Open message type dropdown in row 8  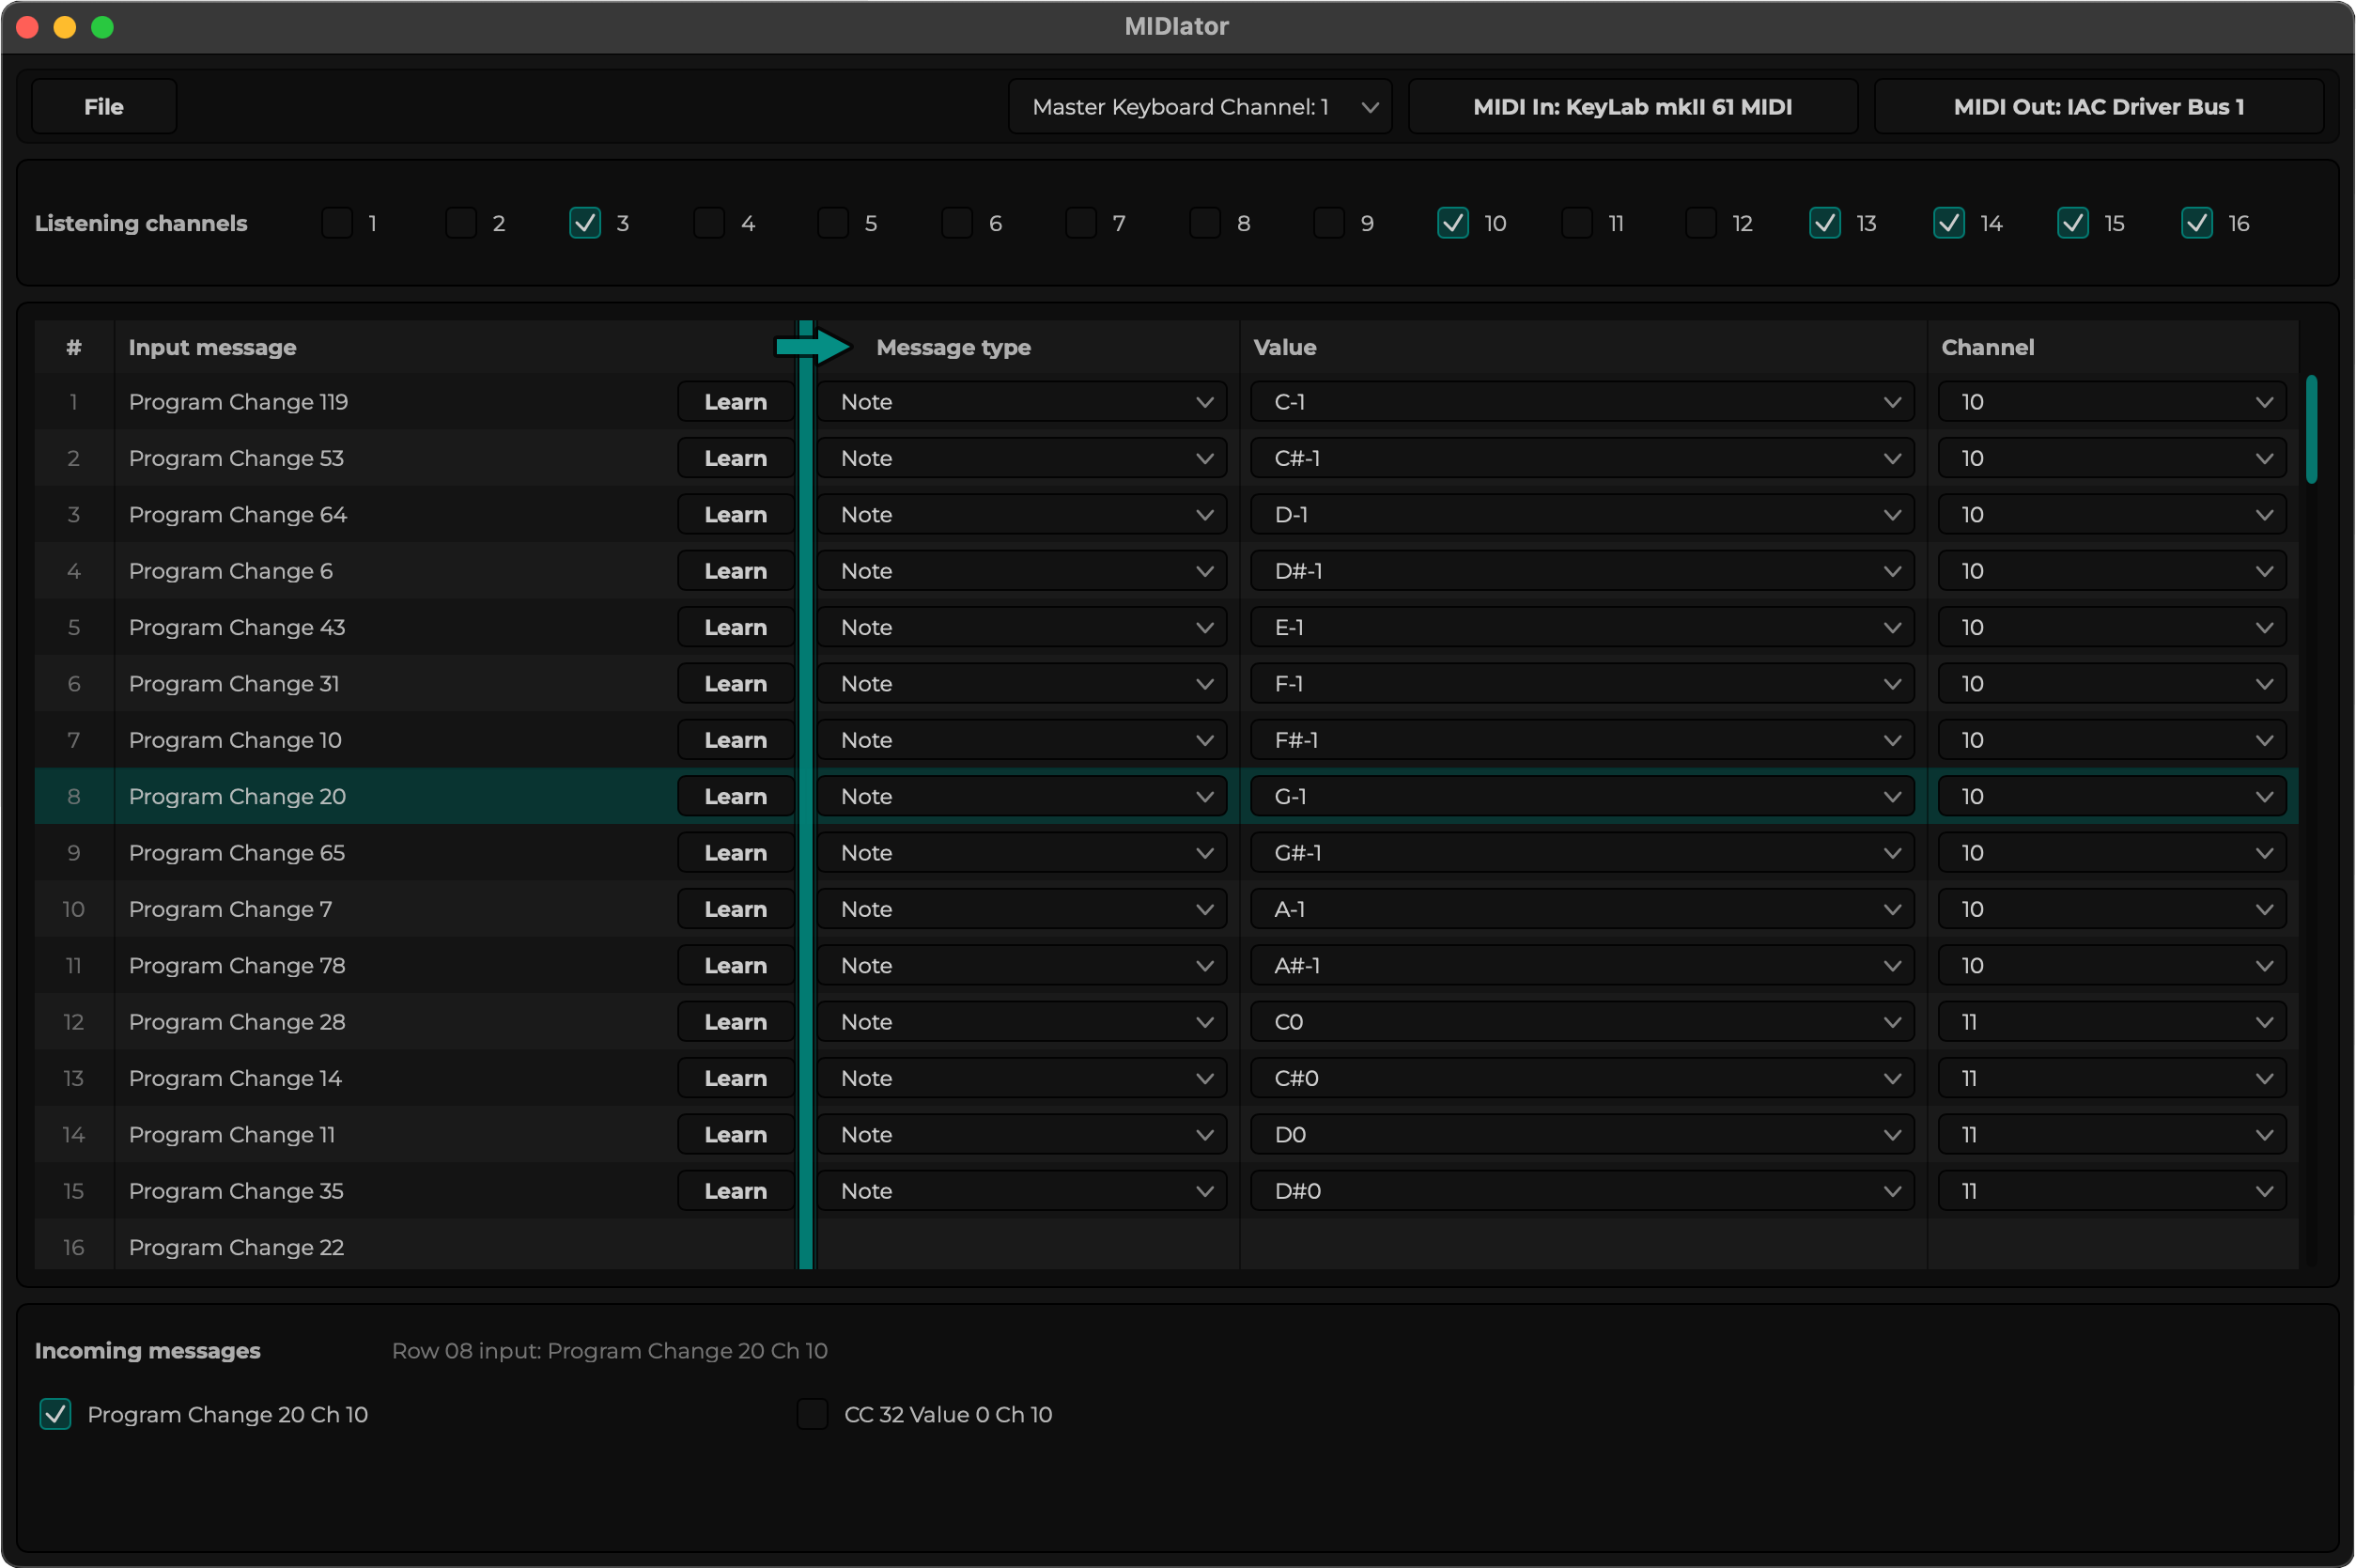coord(1022,796)
